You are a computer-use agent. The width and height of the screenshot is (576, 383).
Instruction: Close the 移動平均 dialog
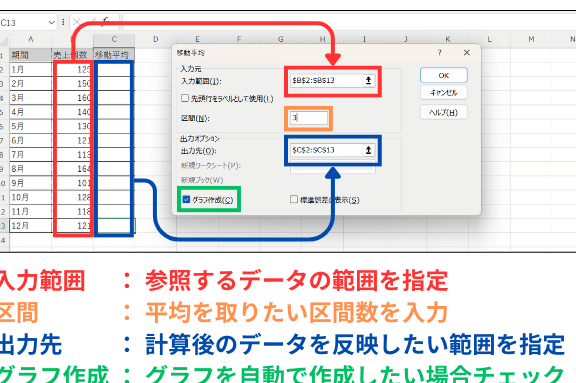coord(467,53)
